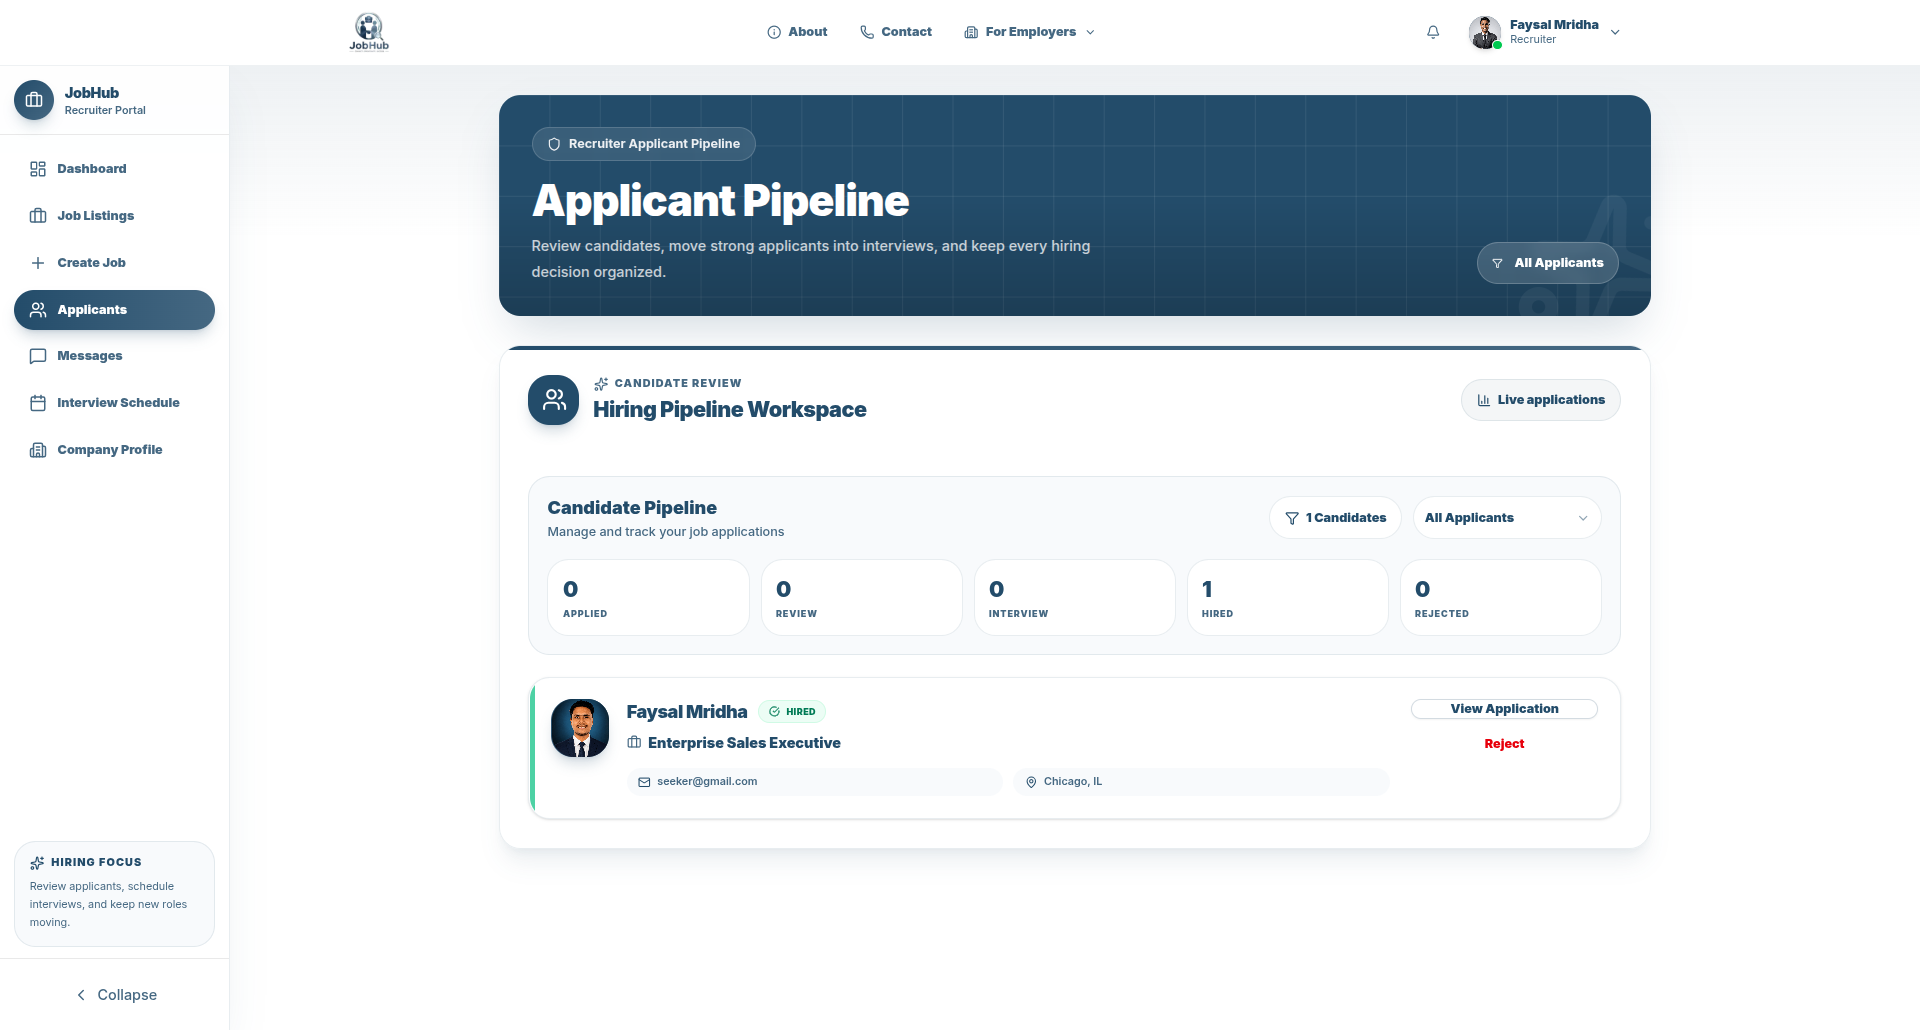The height and width of the screenshot is (1030, 1920).
Task: Click the Enterprise Sales Executive job title
Action: click(744, 743)
